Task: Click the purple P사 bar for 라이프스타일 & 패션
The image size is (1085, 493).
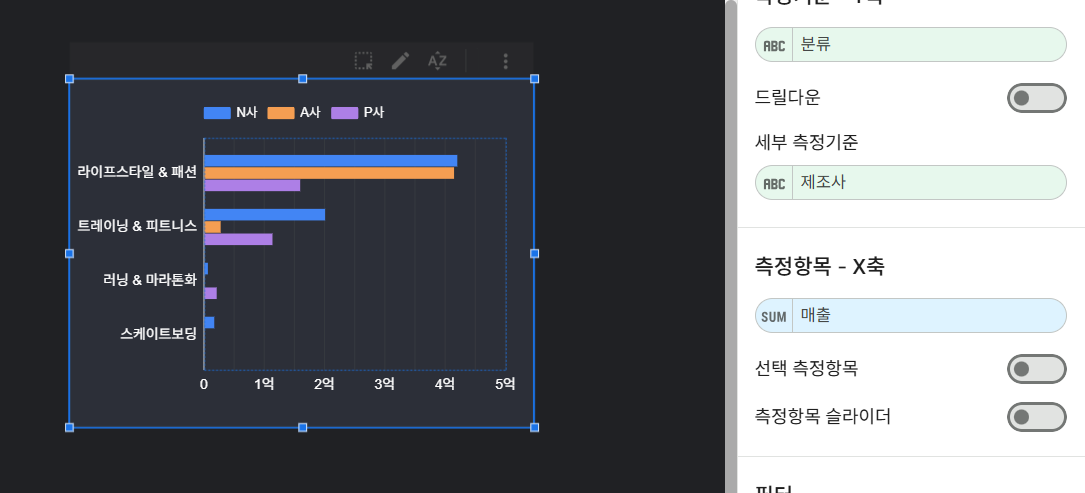Action: (x=252, y=186)
